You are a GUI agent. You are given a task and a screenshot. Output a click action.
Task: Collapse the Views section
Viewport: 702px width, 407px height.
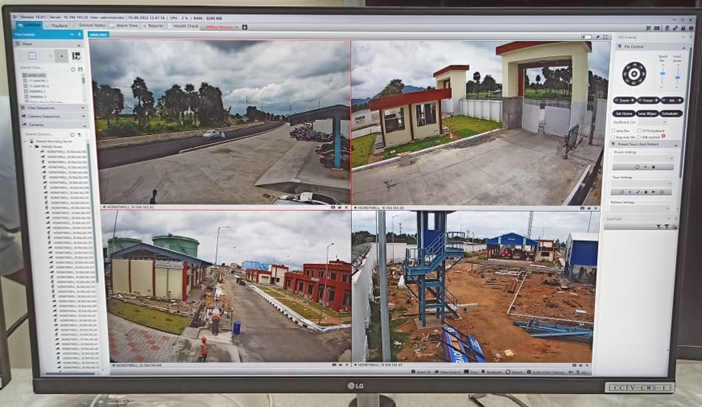click(79, 46)
